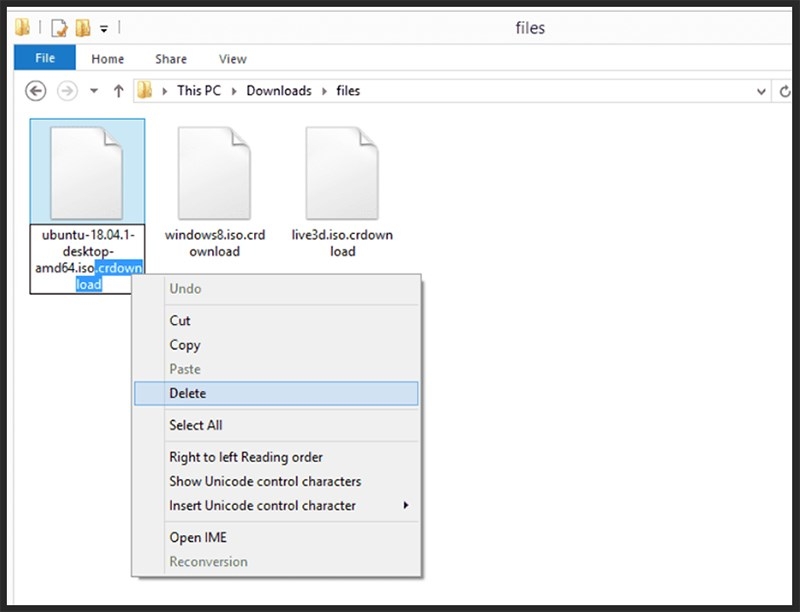Choose Undo from the context menu
Image resolution: width=800 pixels, height=612 pixels.
[276, 289]
